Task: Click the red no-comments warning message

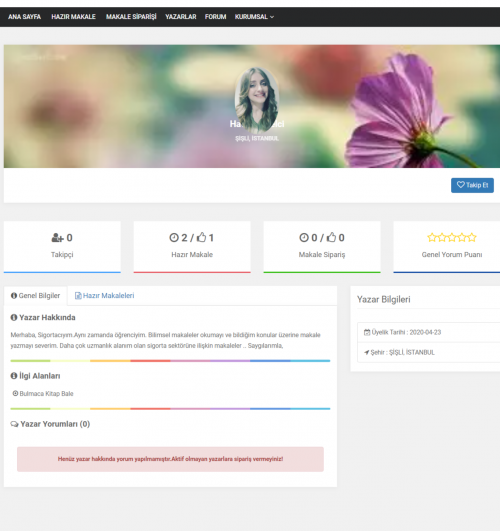Action: [170, 459]
